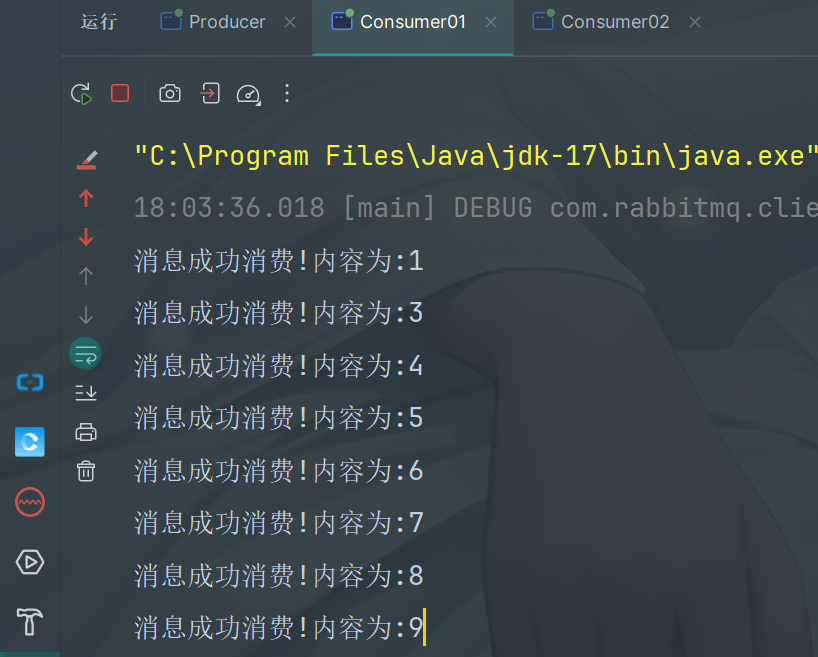Open the Services play-hexagon tool window

click(x=30, y=562)
